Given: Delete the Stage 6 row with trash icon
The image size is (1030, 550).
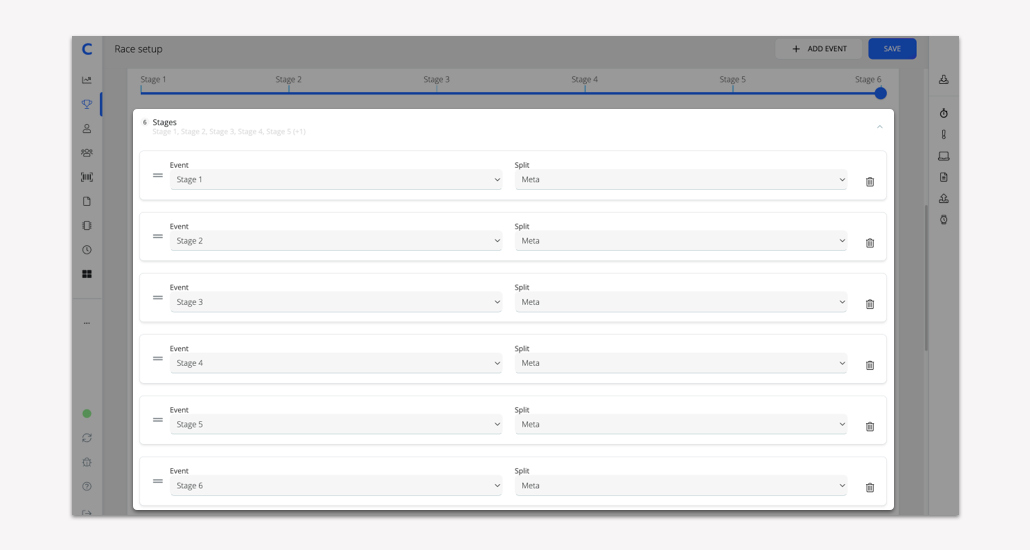Looking at the screenshot, I should click(x=870, y=488).
